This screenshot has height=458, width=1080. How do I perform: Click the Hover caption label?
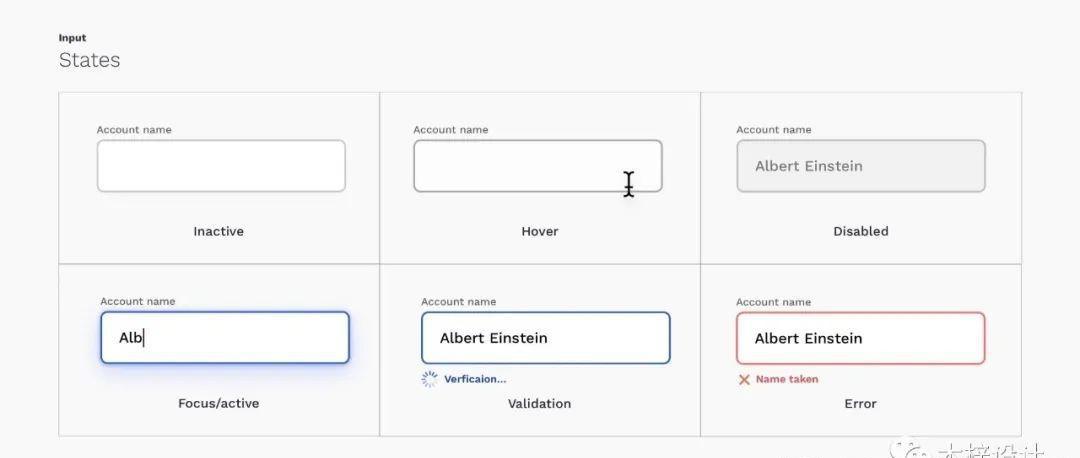coord(540,231)
